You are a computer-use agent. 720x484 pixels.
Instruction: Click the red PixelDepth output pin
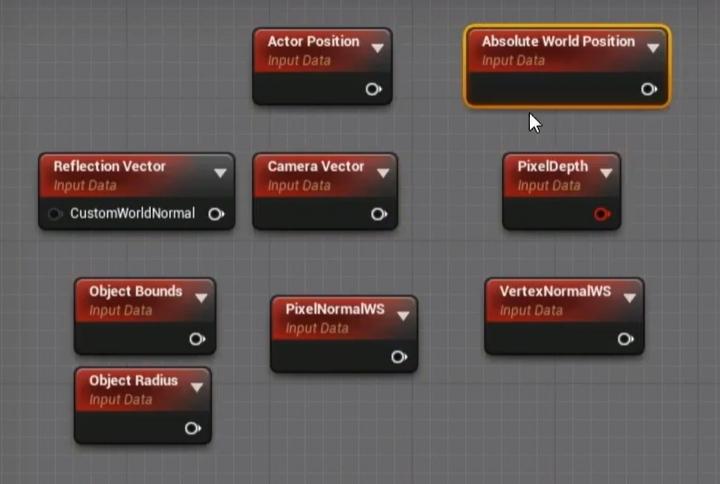tap(602, 214)
